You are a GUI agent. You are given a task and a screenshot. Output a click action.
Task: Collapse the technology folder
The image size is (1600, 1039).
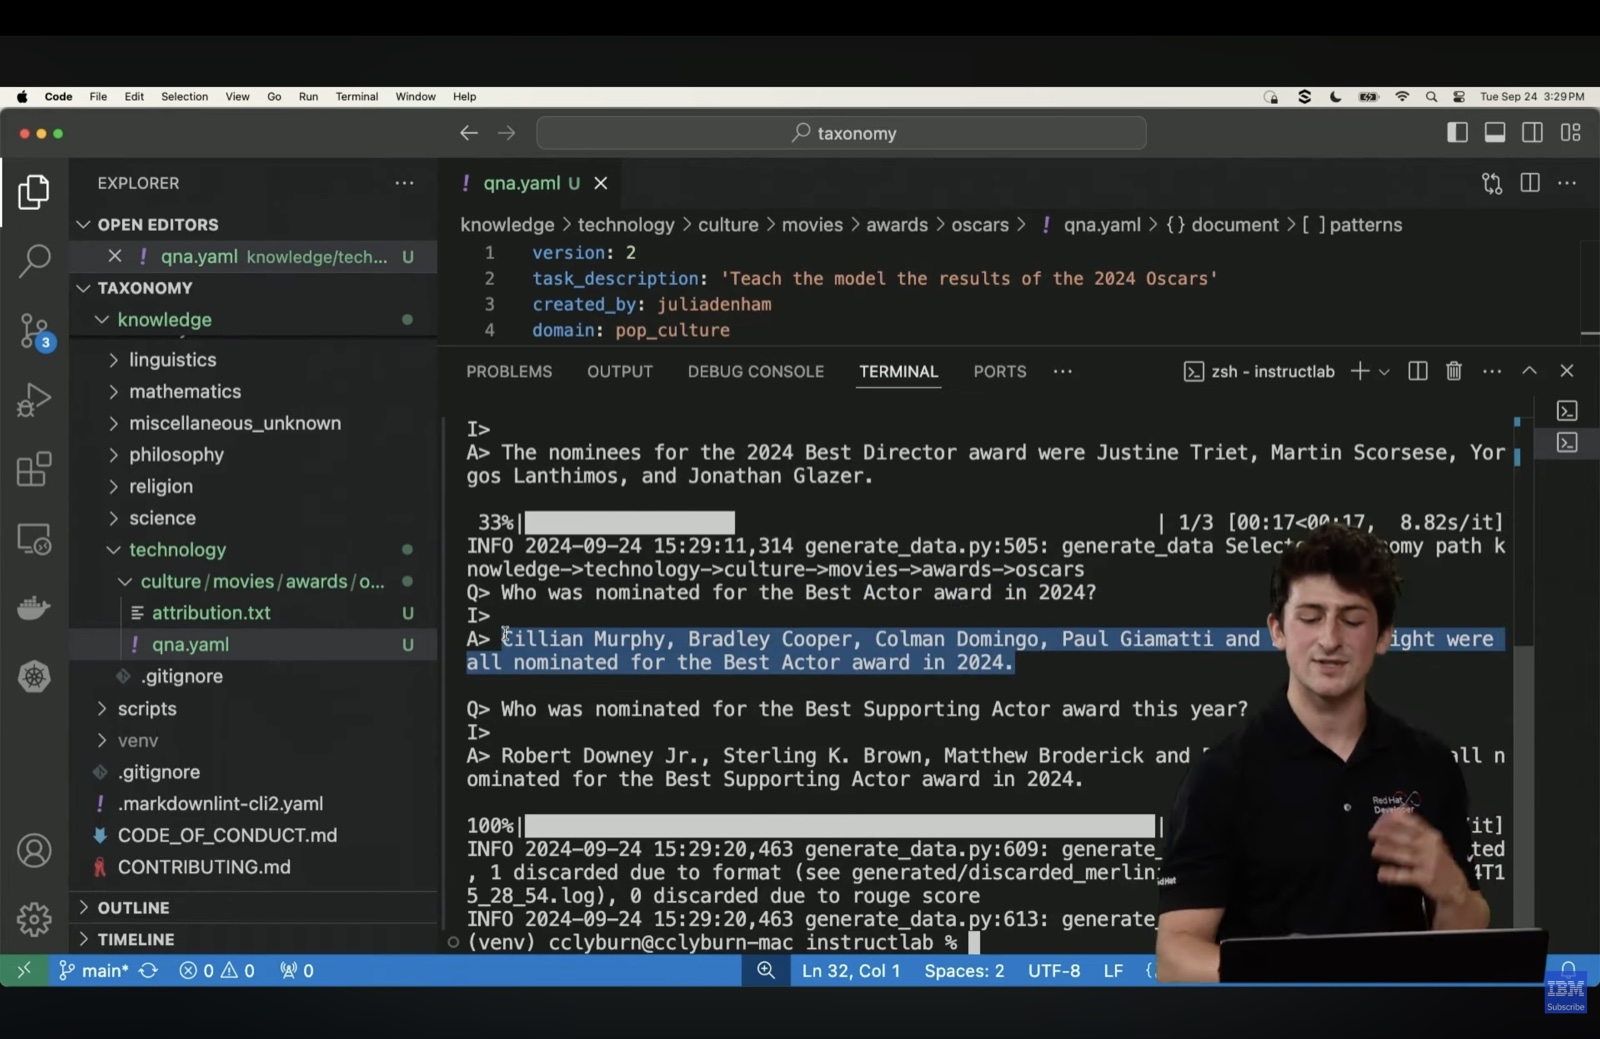pyautogui.click(x=177, y=550)
